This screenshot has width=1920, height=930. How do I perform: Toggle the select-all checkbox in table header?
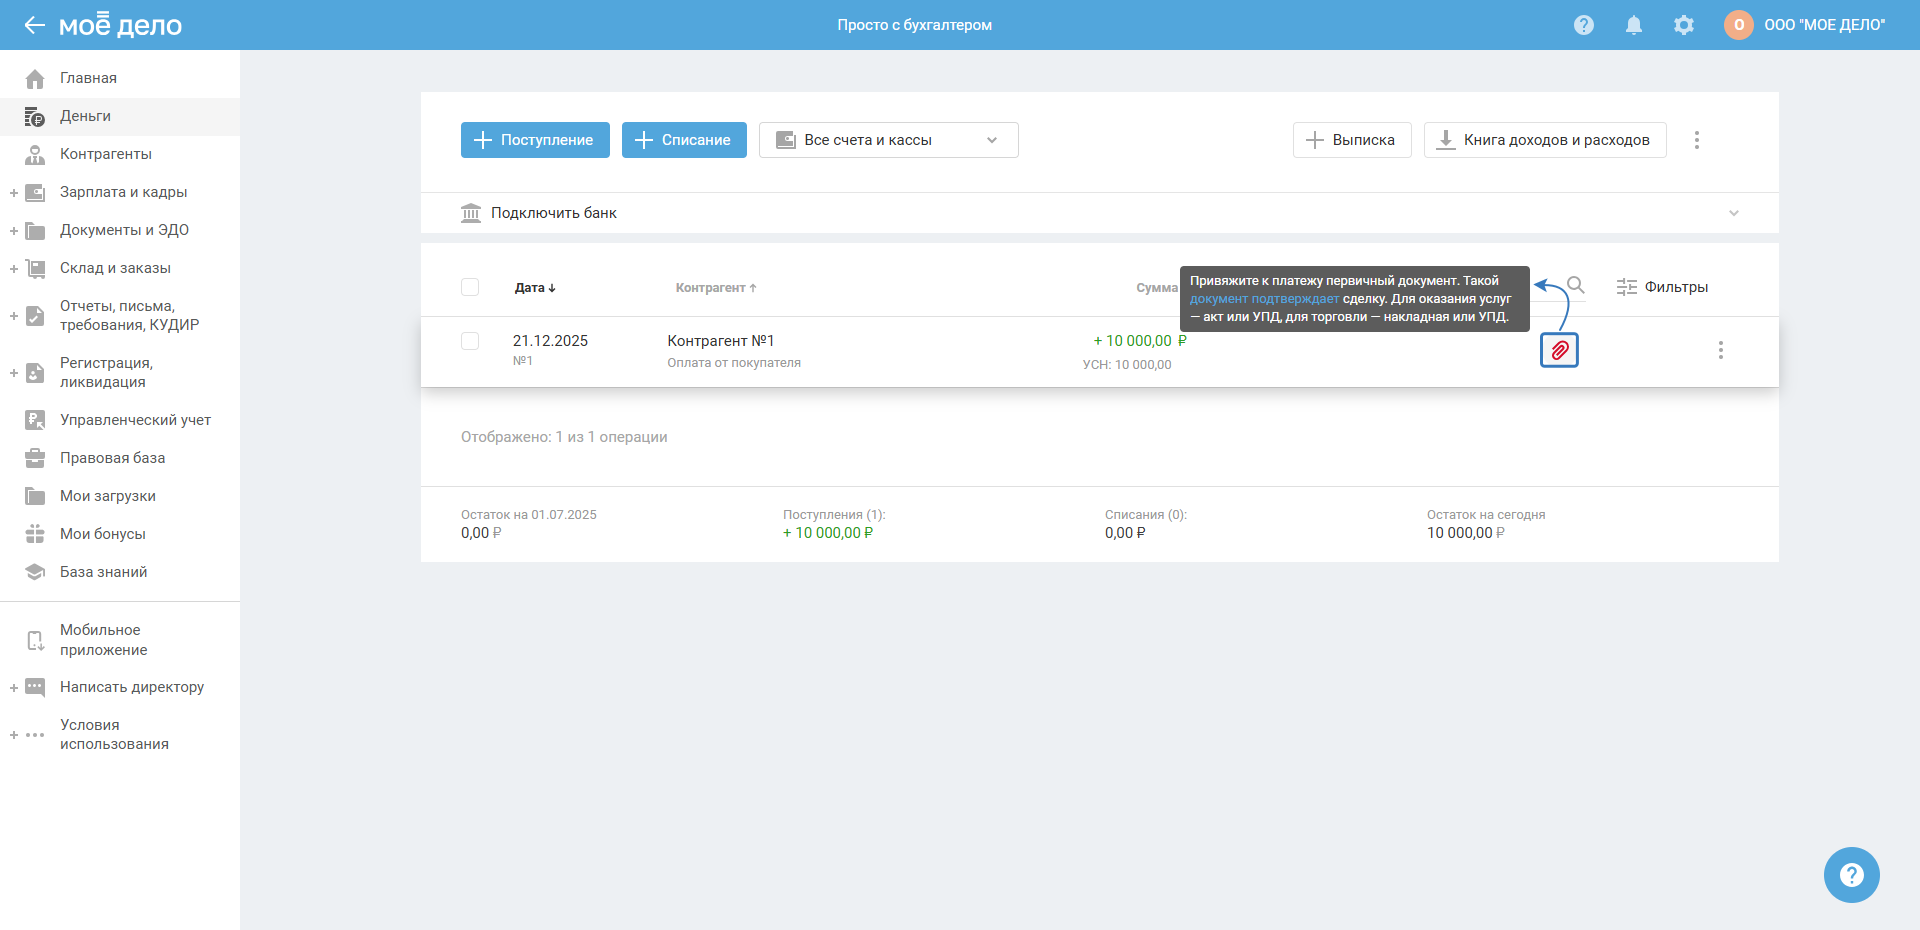pyautogui.click(x=470, y=287)
